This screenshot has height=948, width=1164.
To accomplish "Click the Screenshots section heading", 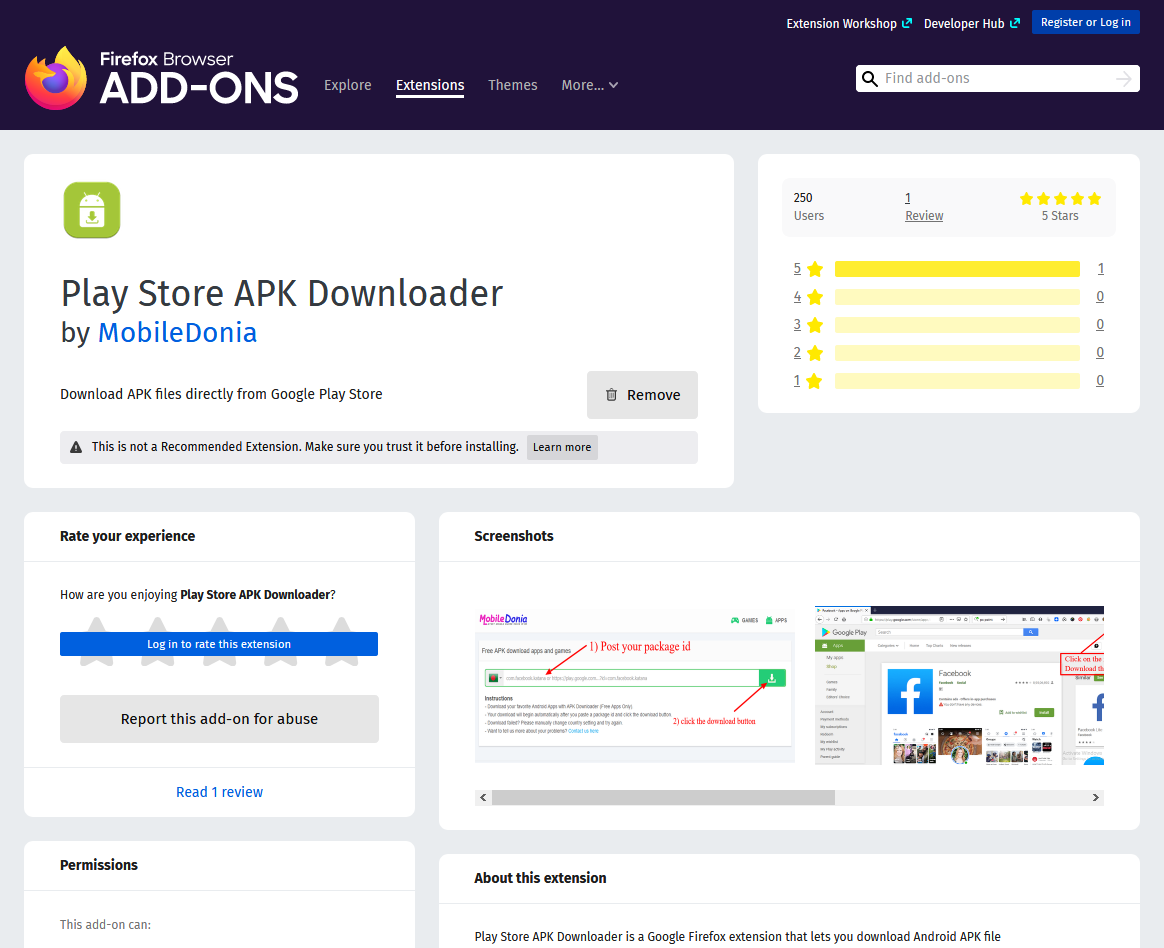I will (514, 536).
